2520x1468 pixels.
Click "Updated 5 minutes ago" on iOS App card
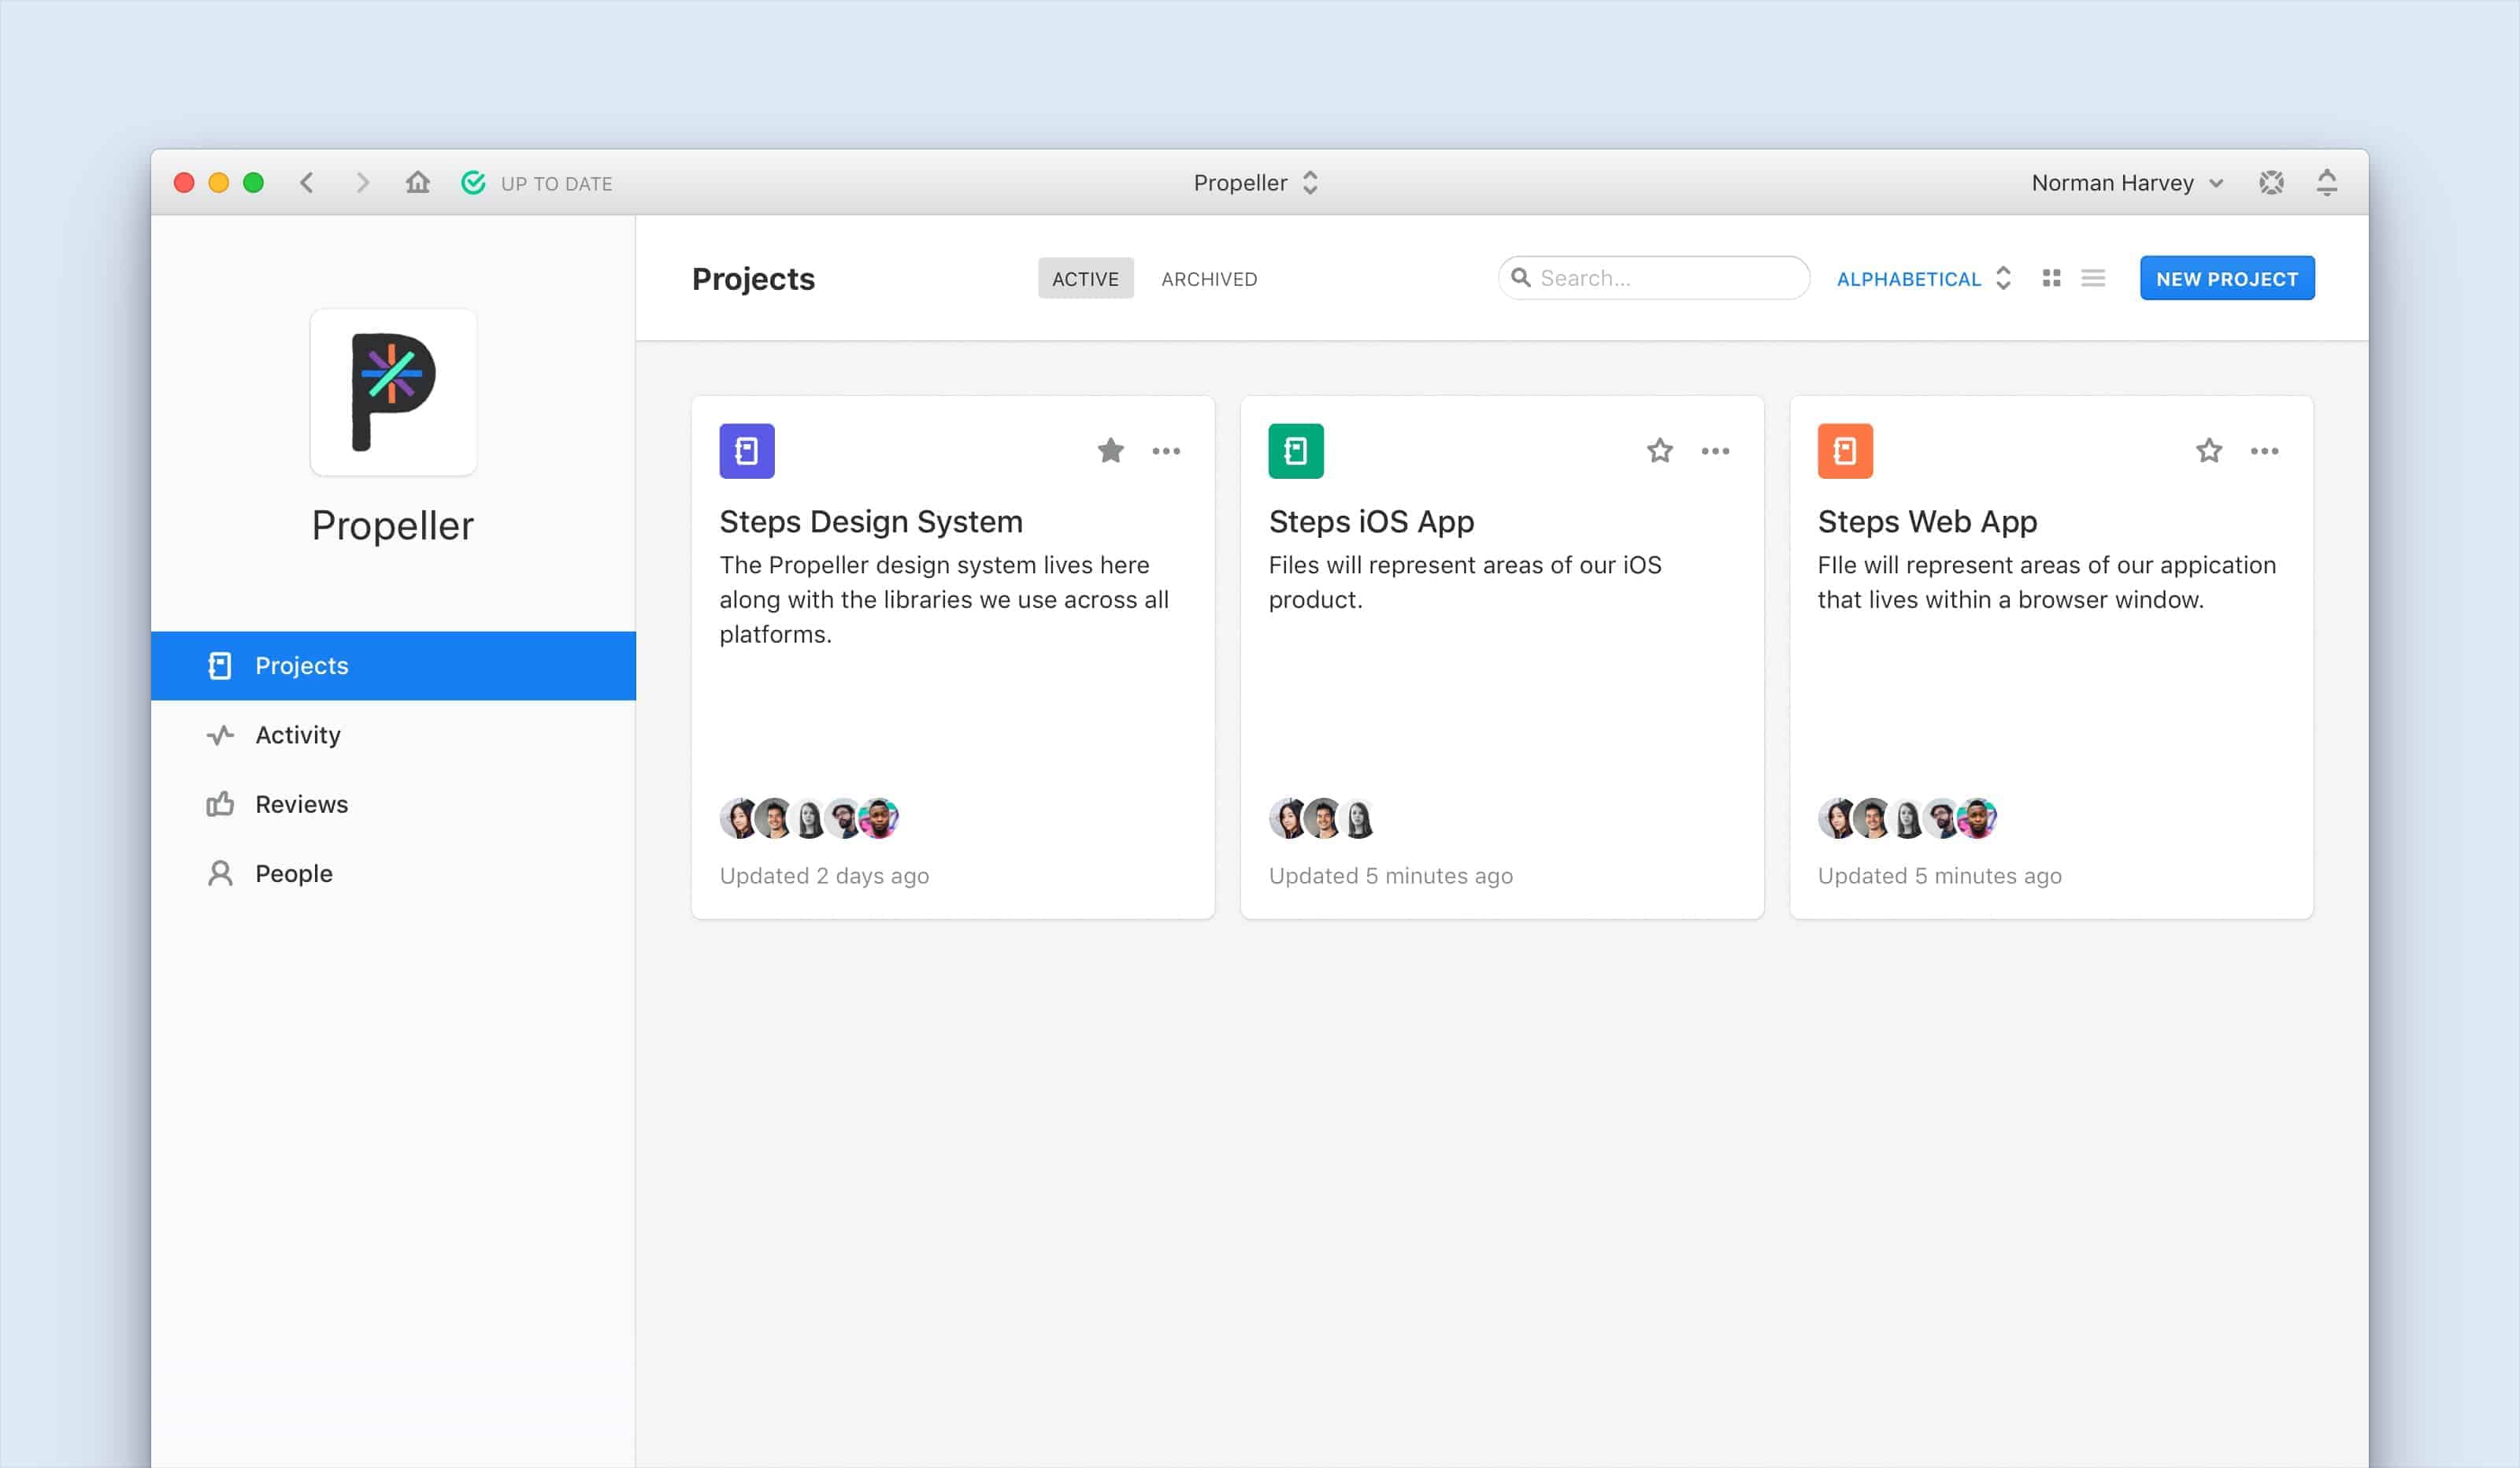tap(1390, 875)
